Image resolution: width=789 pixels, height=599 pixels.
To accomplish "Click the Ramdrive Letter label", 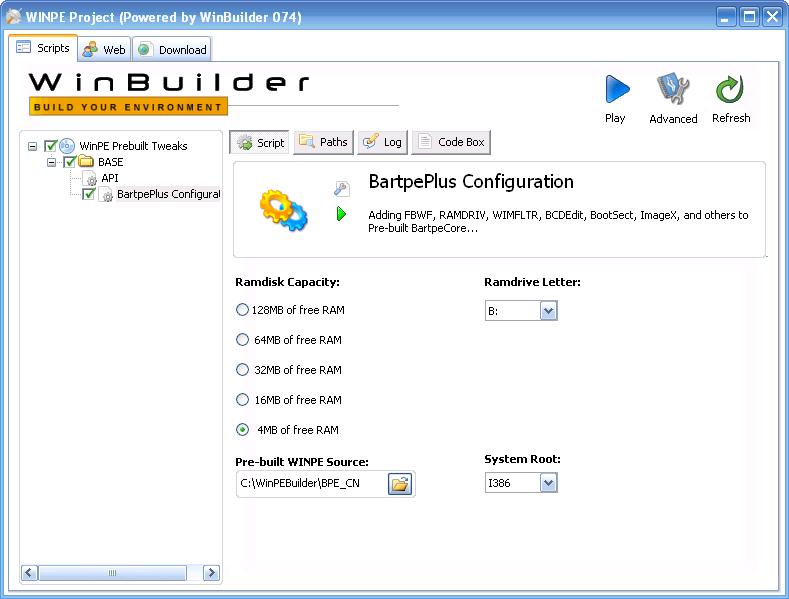I will [532, 282].
